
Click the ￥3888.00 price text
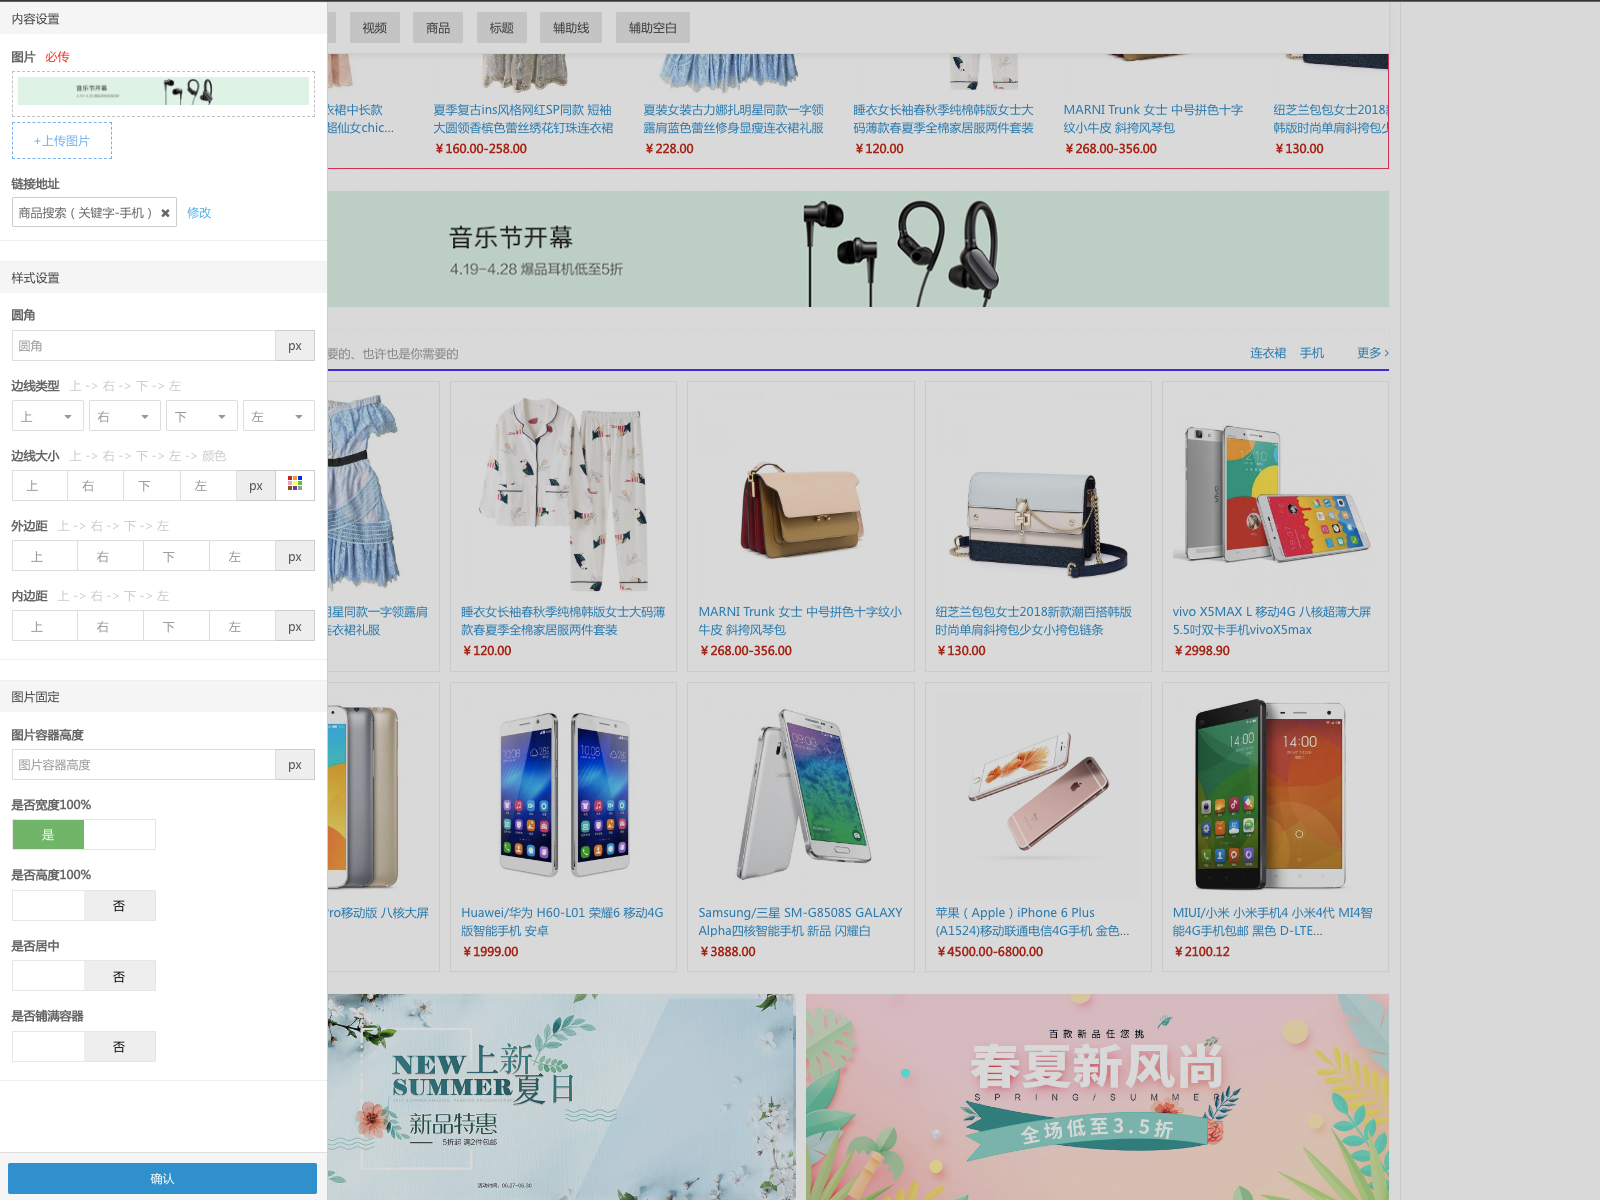click(727, 952)
